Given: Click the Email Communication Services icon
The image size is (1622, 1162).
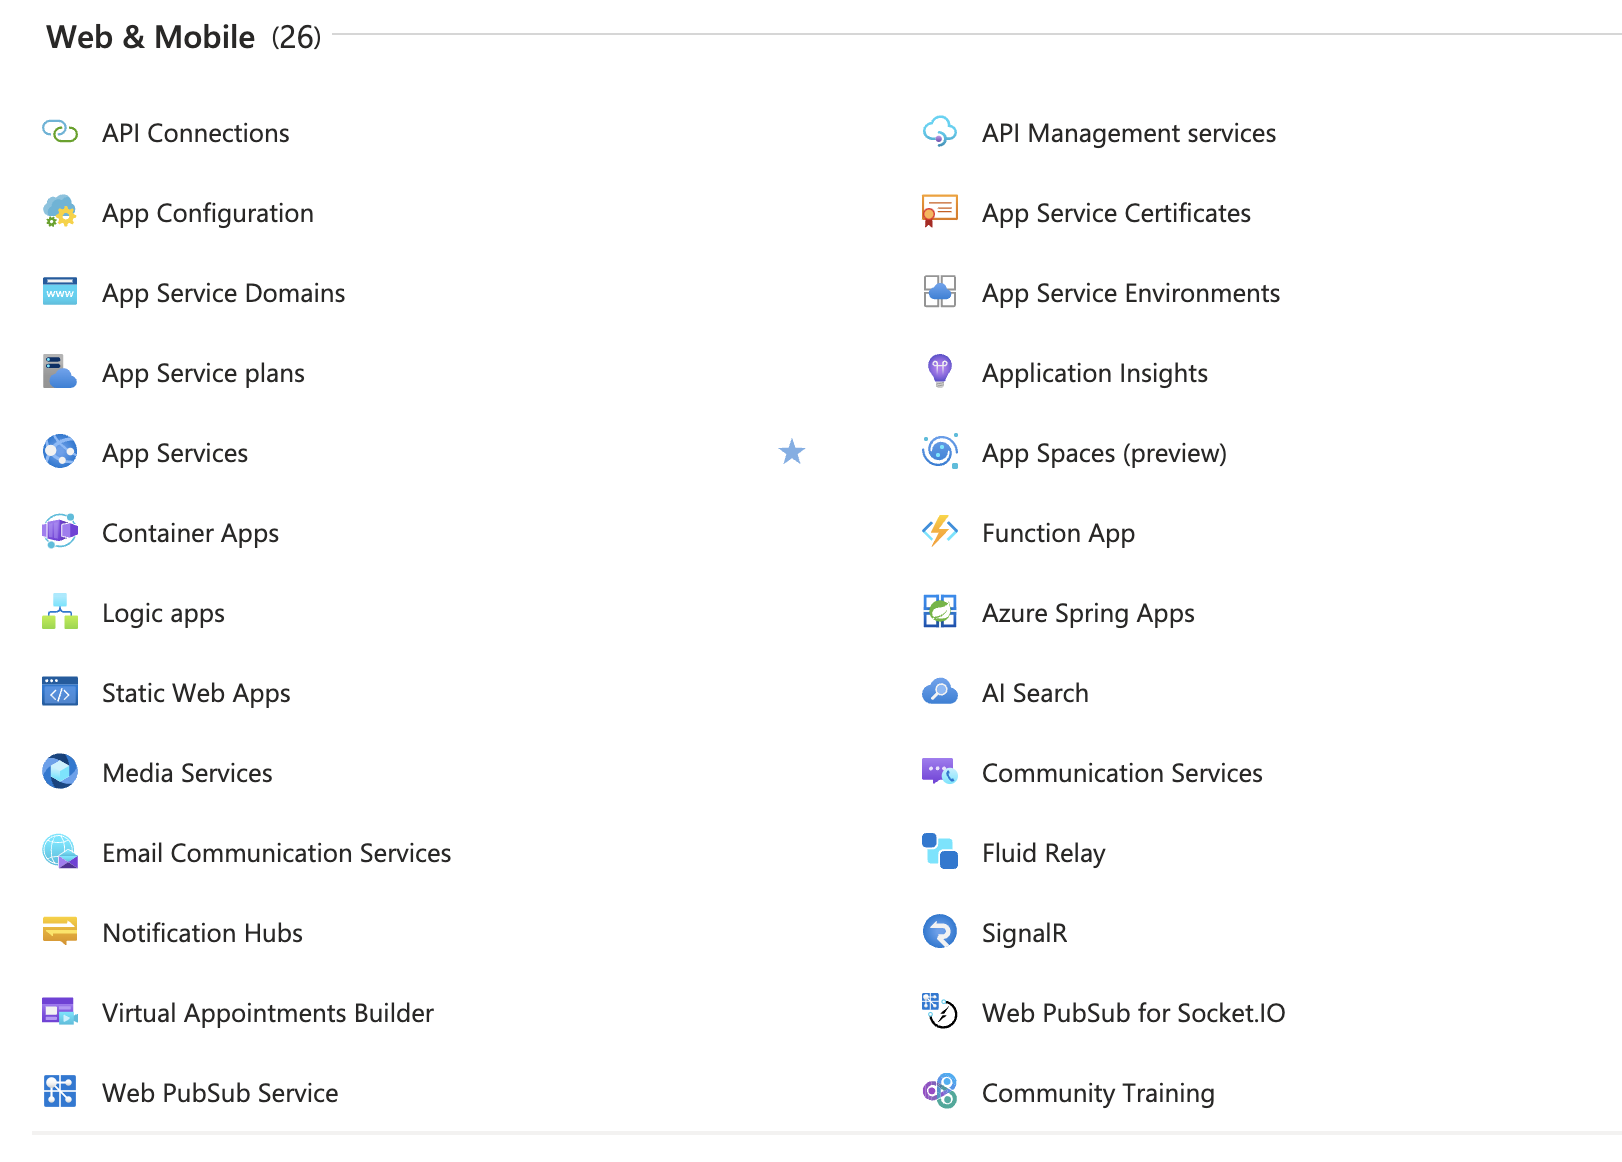Looking at the screenshot, I should pos(60,852).
